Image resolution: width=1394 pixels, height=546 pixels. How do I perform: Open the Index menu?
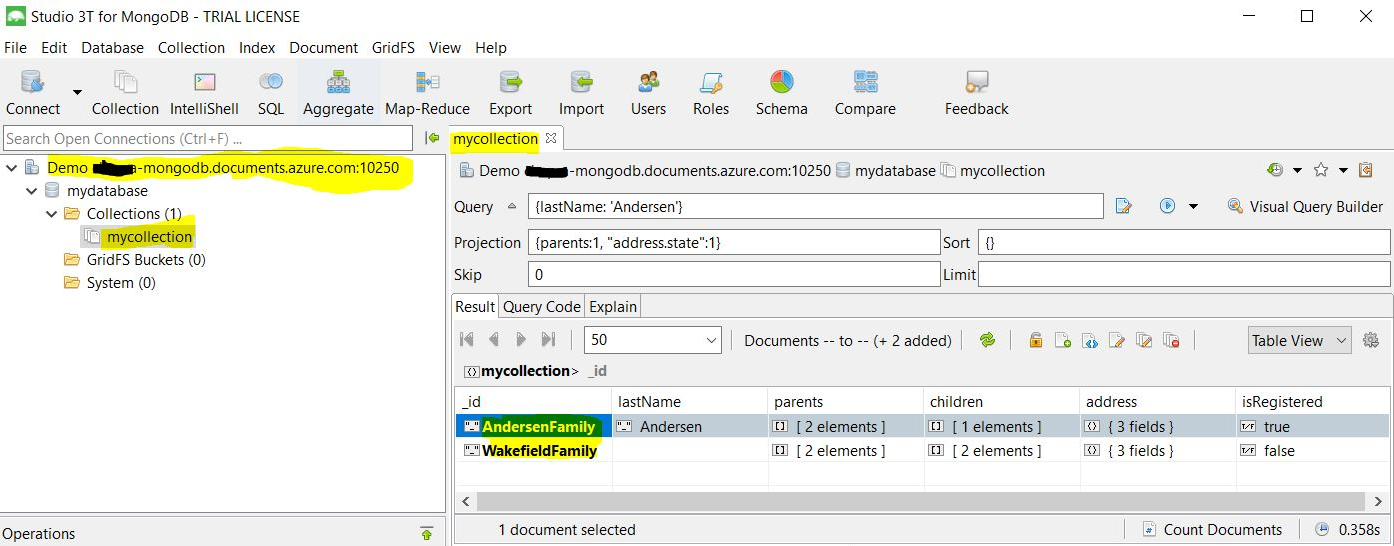(x=257, y=47)
